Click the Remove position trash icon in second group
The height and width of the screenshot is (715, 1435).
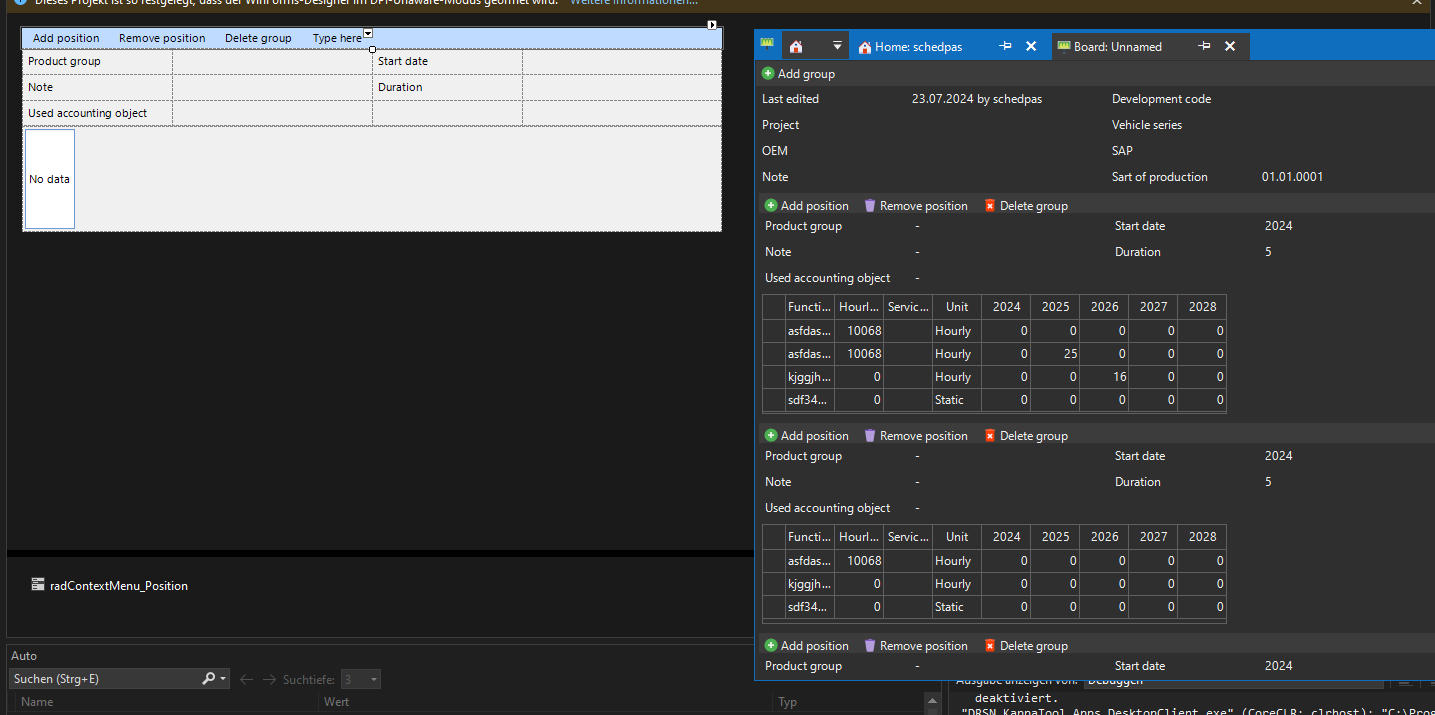870,435
